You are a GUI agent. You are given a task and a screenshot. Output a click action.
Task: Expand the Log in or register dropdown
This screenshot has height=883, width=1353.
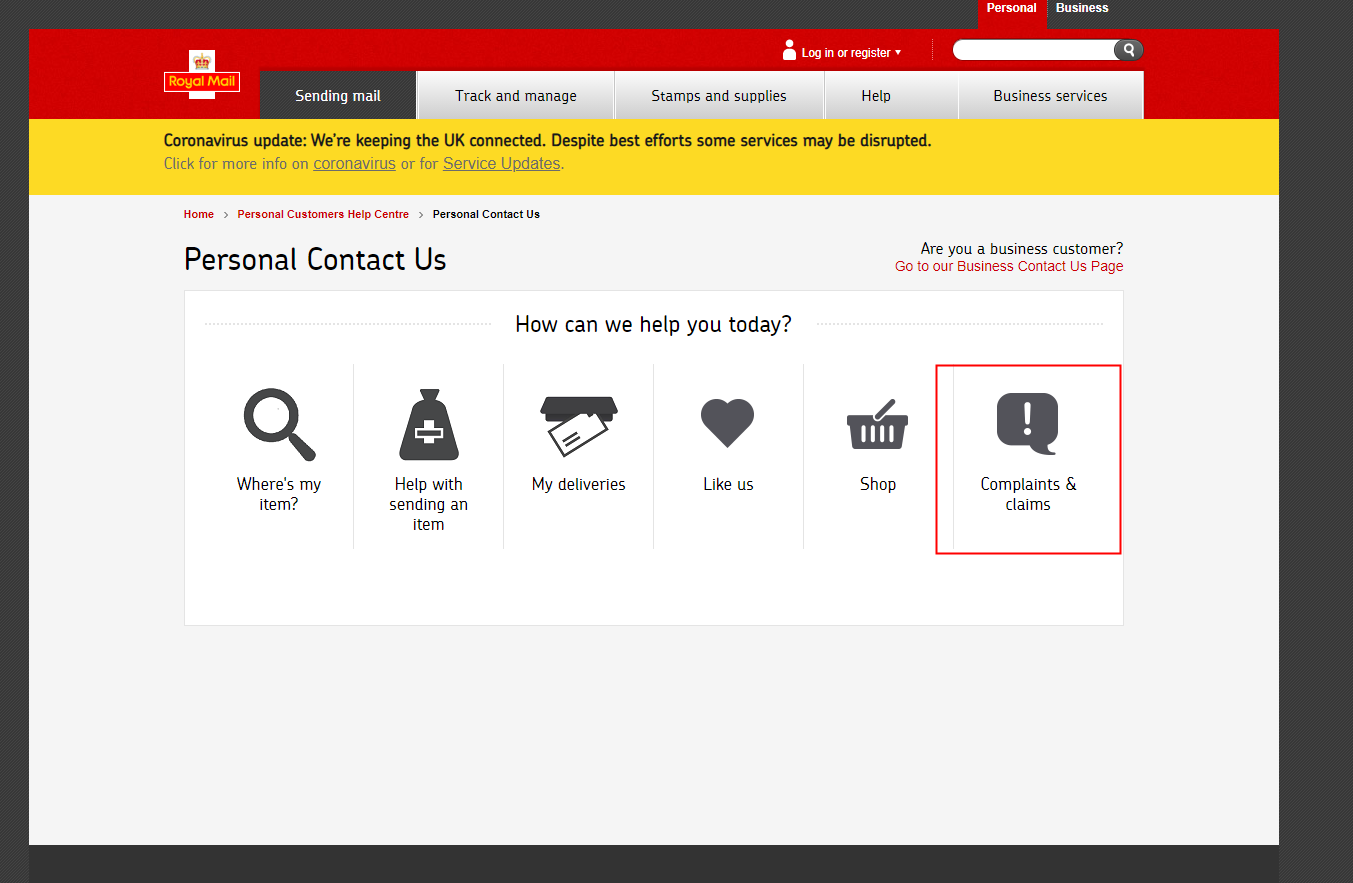coord(851,53)
